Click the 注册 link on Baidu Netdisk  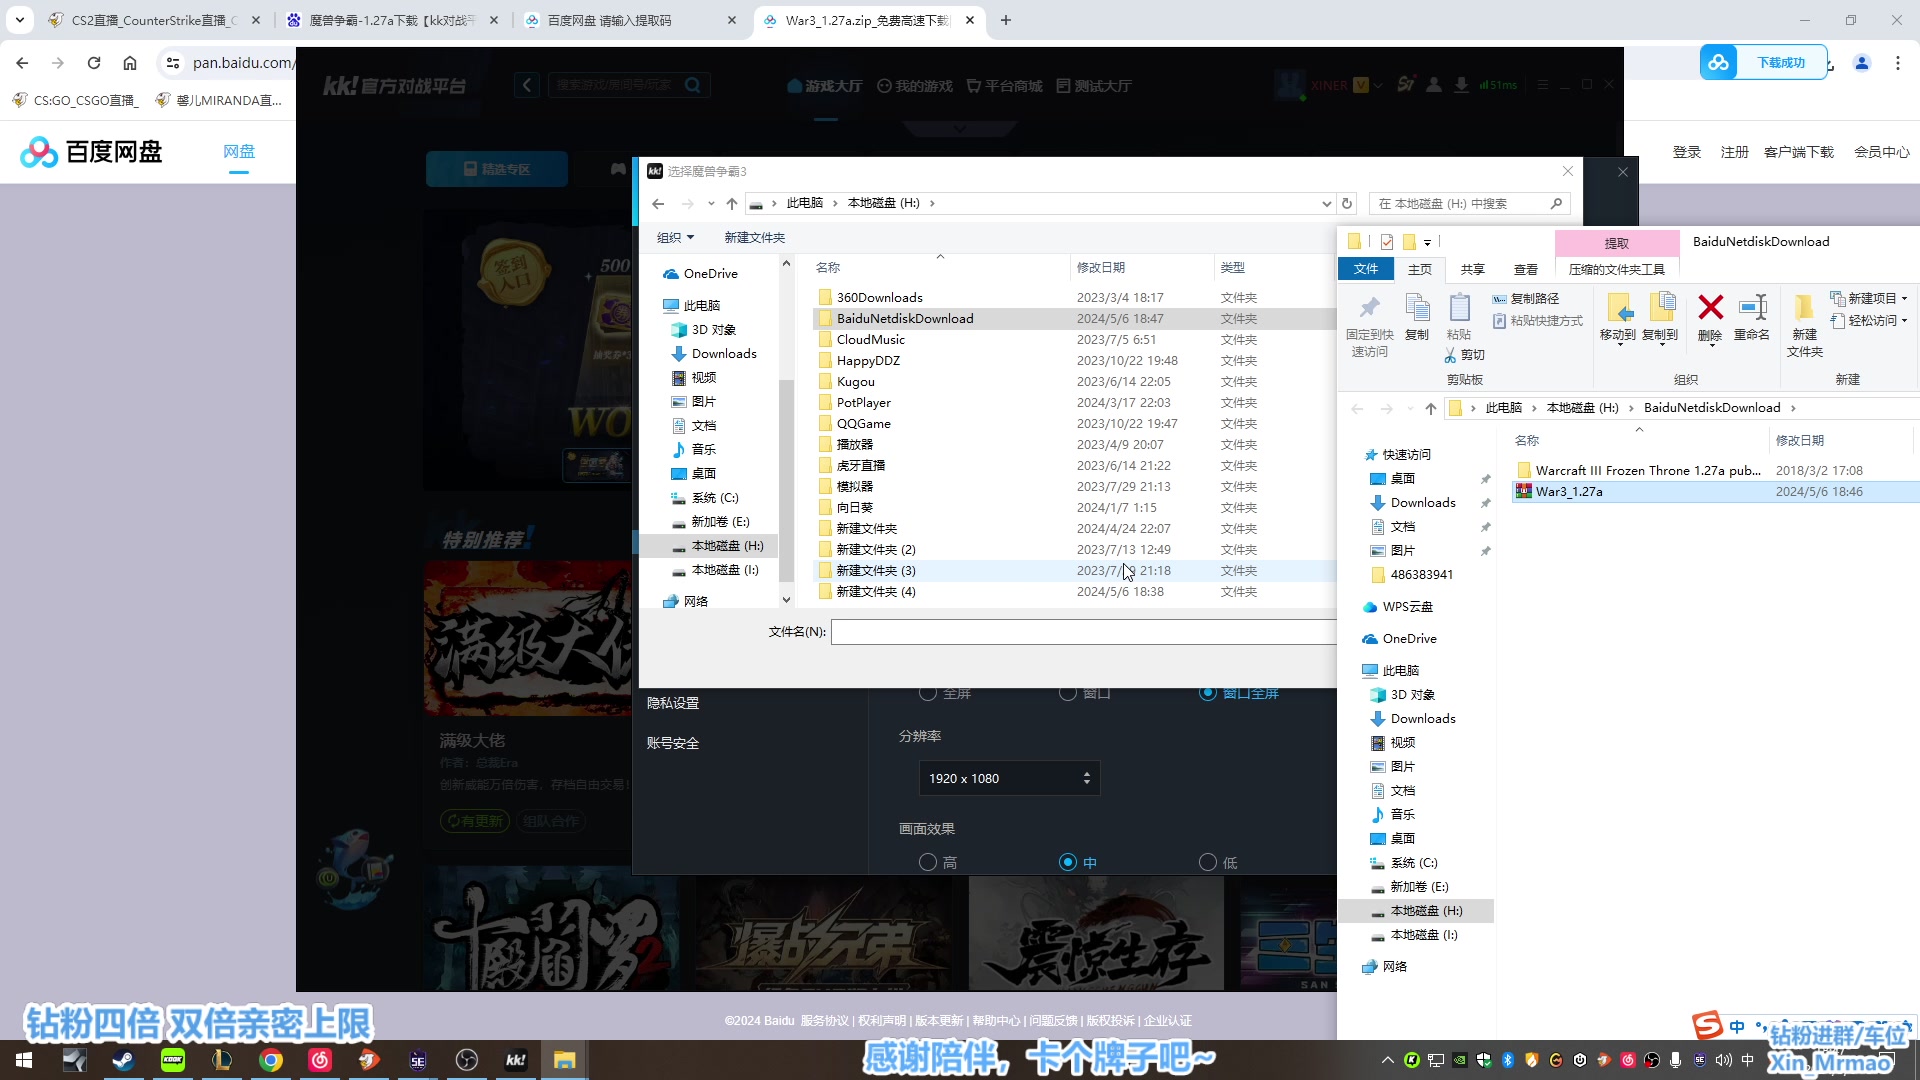point(1735,152)
